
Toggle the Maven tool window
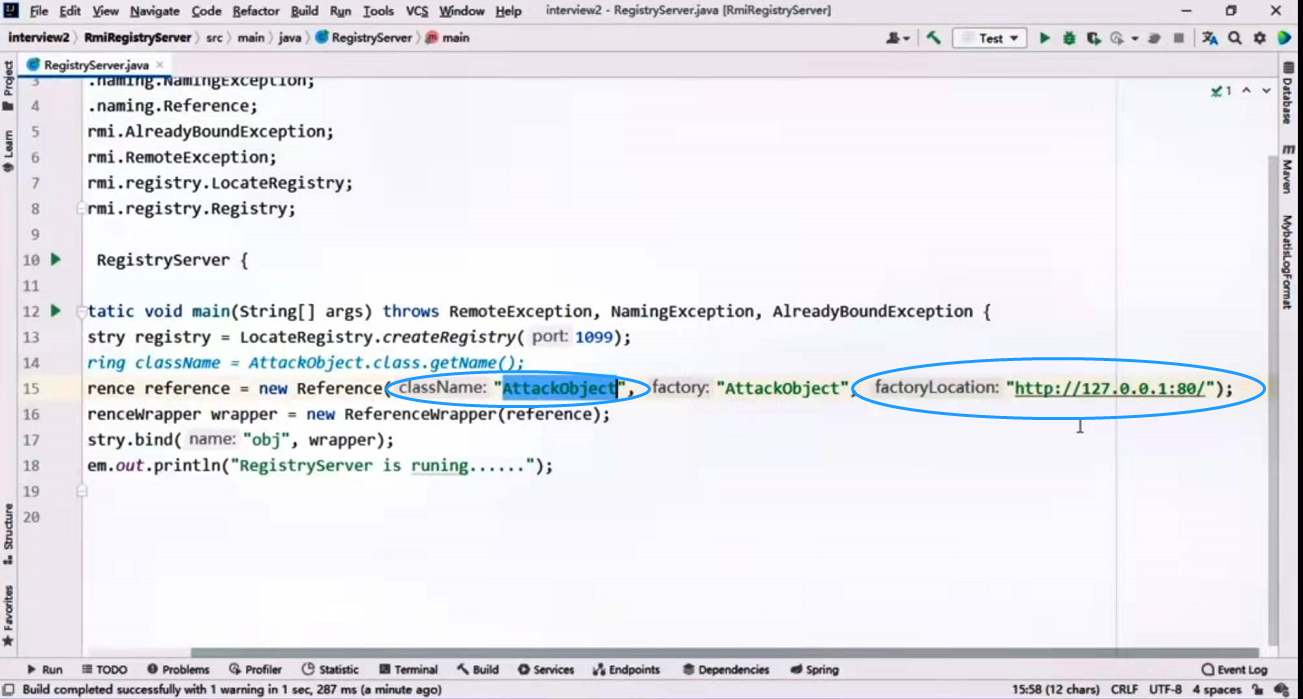click(1288, 167)
